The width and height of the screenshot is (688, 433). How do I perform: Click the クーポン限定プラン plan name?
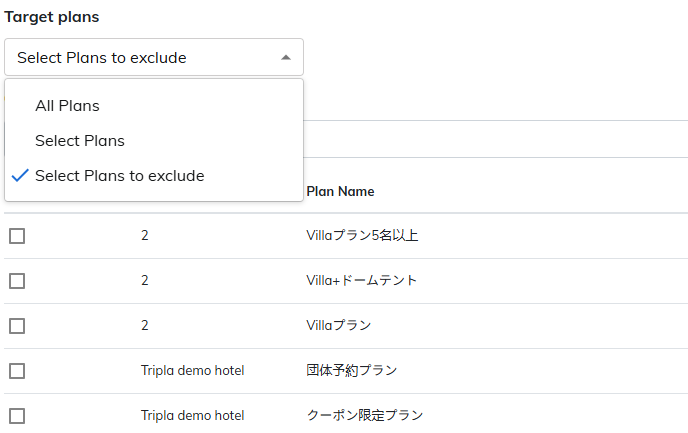coord(364,416)
